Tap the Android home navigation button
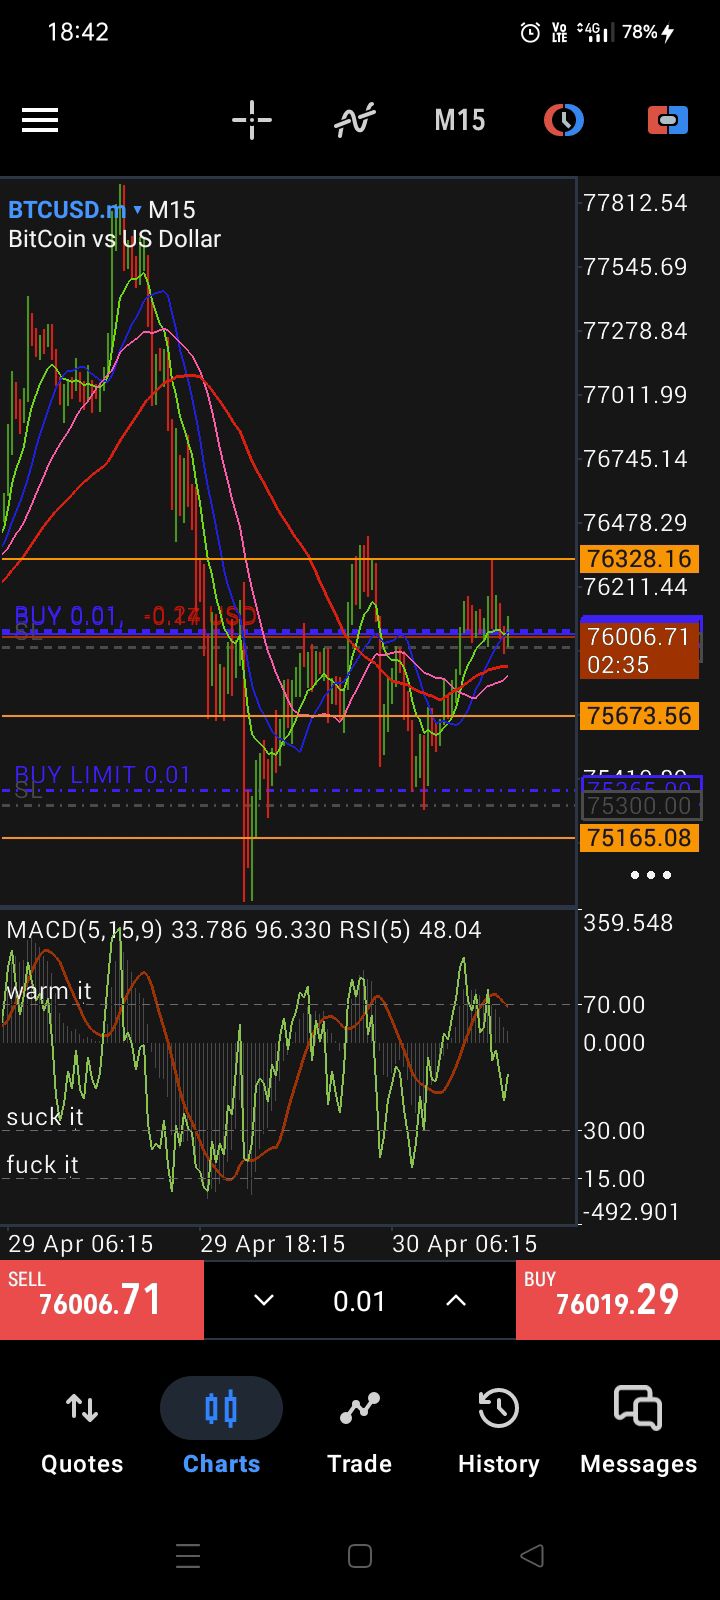The image size is (720, 1600). pyautogui.click(x=360, y=1556)
